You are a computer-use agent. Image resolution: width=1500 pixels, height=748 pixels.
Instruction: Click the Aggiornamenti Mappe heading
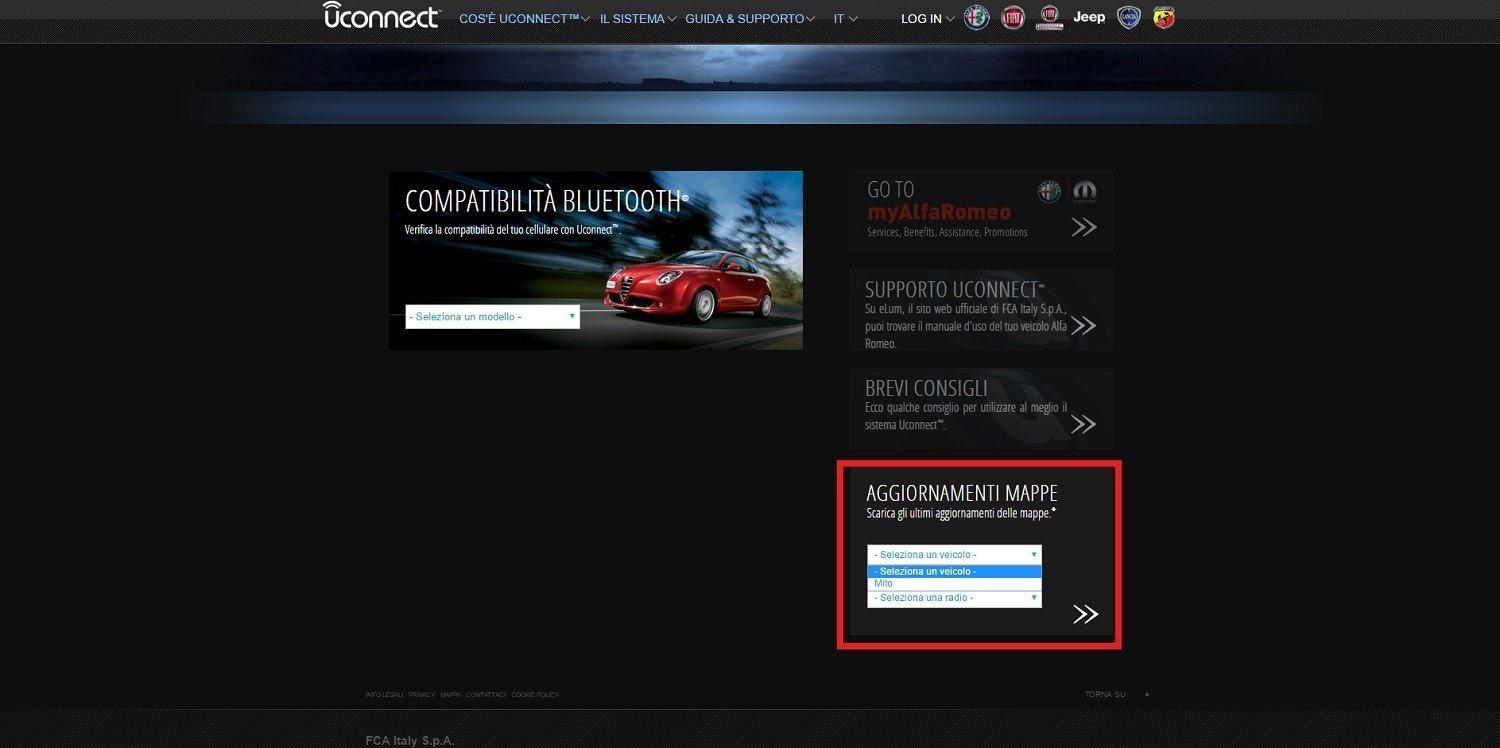click(962, 493)
